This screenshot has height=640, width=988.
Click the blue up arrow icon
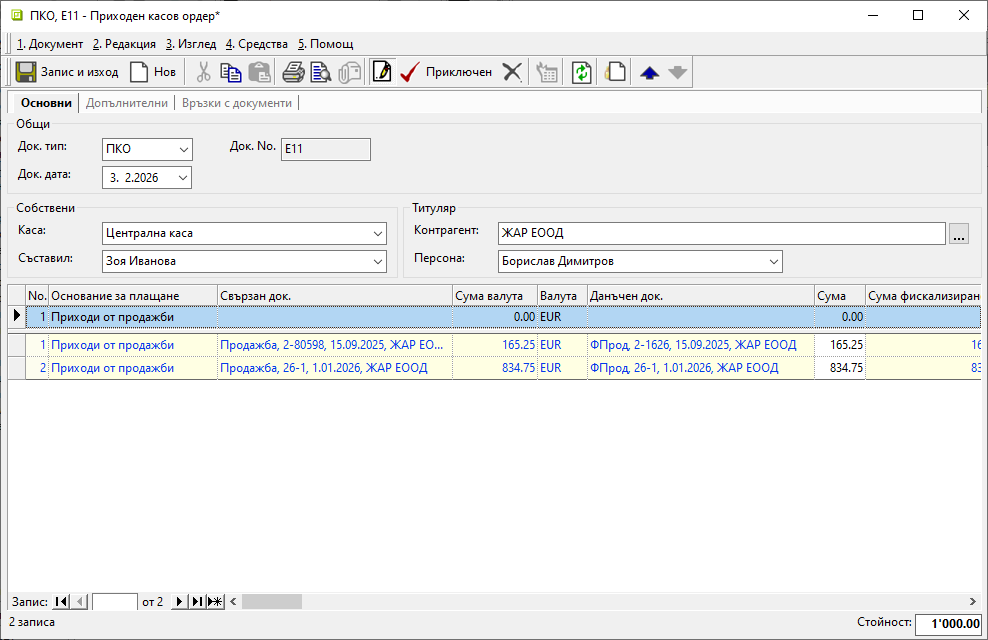click(649, 72)
